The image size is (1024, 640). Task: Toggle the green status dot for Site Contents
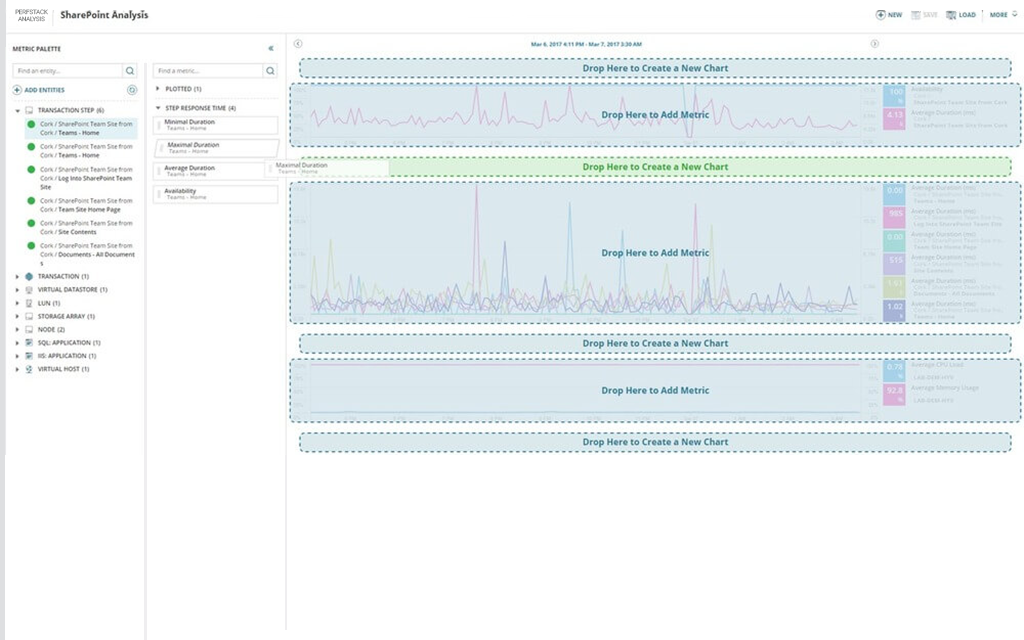(x=29, y=225)
